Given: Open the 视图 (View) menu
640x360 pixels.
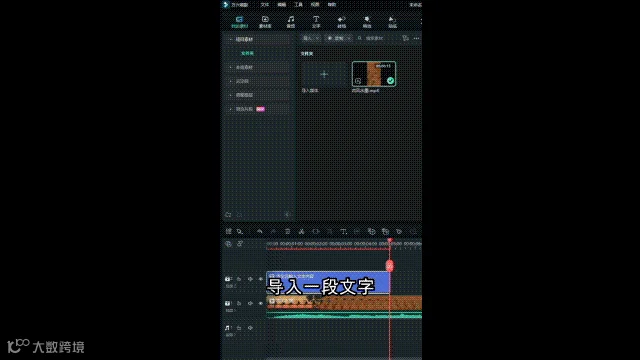Looking at the screenshot, I should (315, 5).
